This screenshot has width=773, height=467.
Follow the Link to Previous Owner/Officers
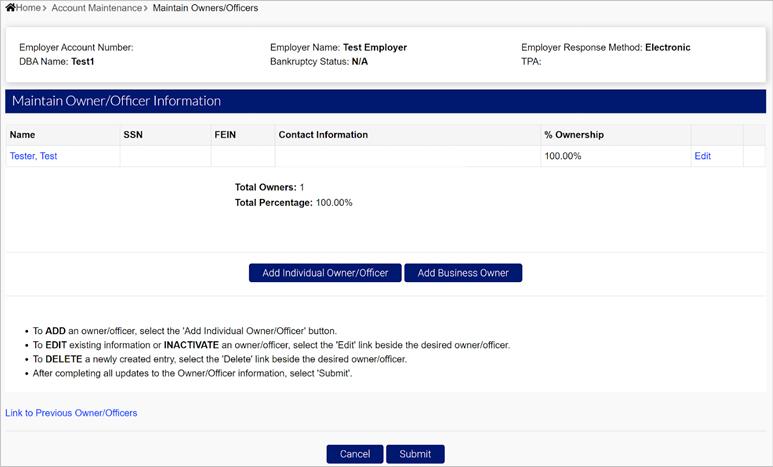(71, 412)
